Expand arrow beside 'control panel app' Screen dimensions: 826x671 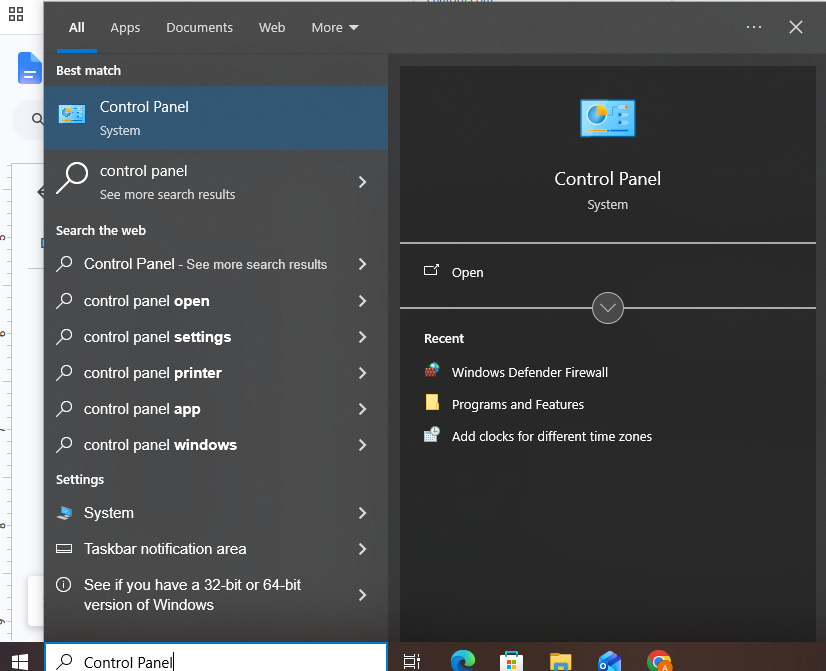pos(362,409)
